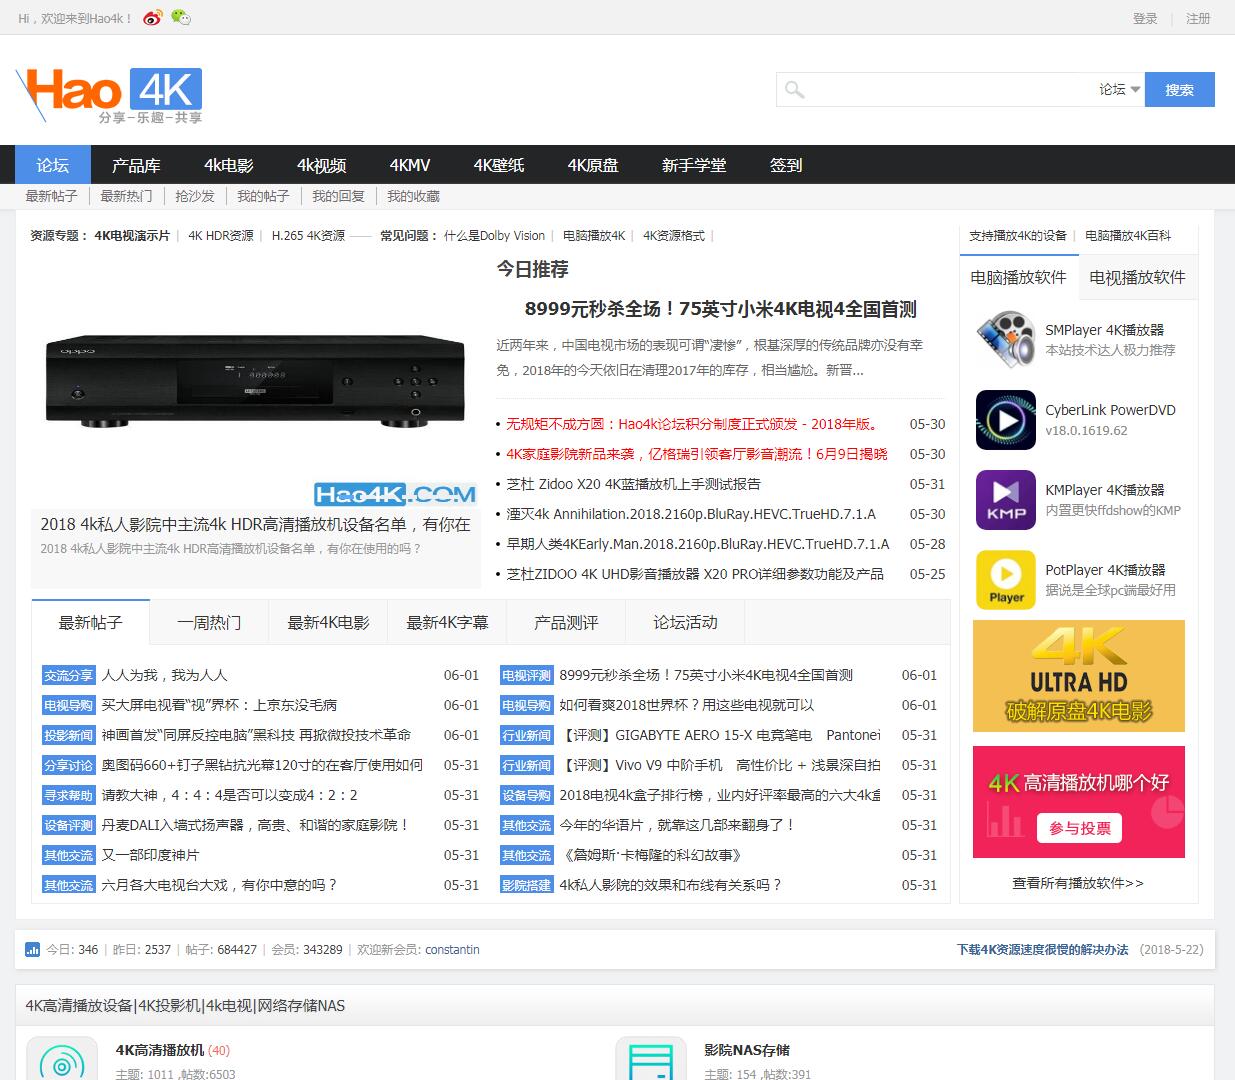
Task: Open 查看所有播放软件>> link
Action: pos(1078,883)
